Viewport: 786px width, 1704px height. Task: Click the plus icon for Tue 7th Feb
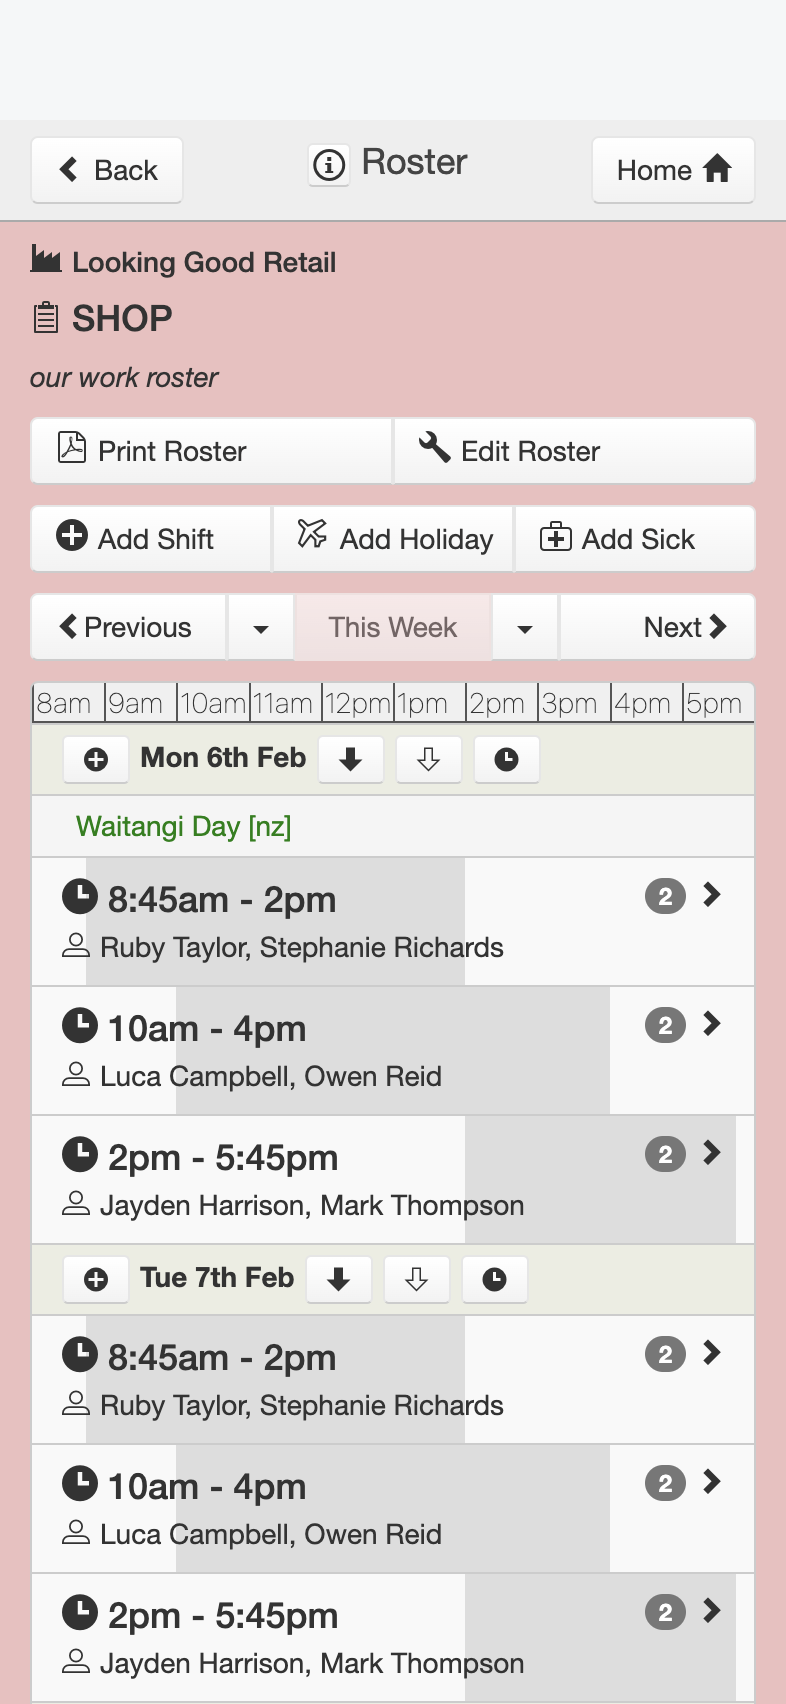pyautogui.click(x=96, y=1280)
